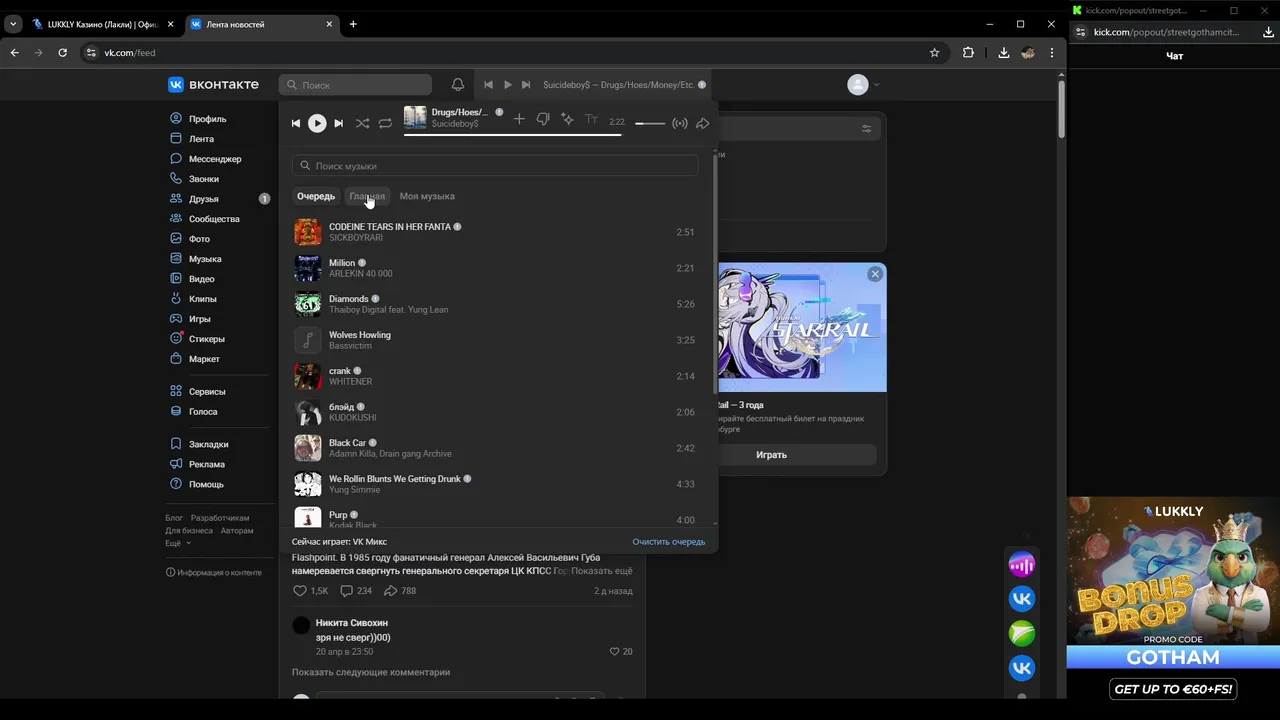The image size is (1280, 720).
Task: Play the current track in the player panel
Action: [x=317, y=123]
